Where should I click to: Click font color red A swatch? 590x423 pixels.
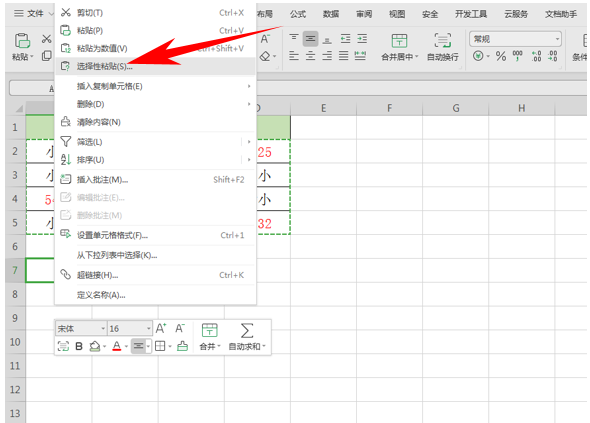coord(117,346)
